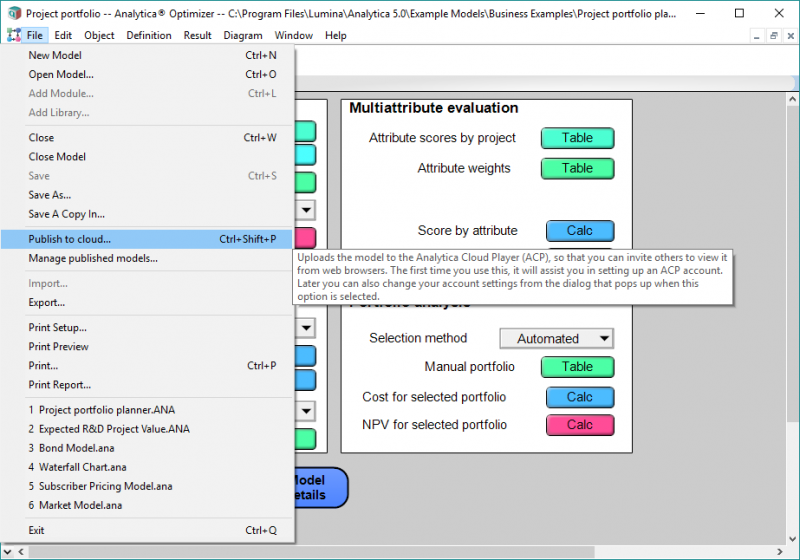Click 'Selection method' label text
800x560 pixels.
[x=418, y=338]
